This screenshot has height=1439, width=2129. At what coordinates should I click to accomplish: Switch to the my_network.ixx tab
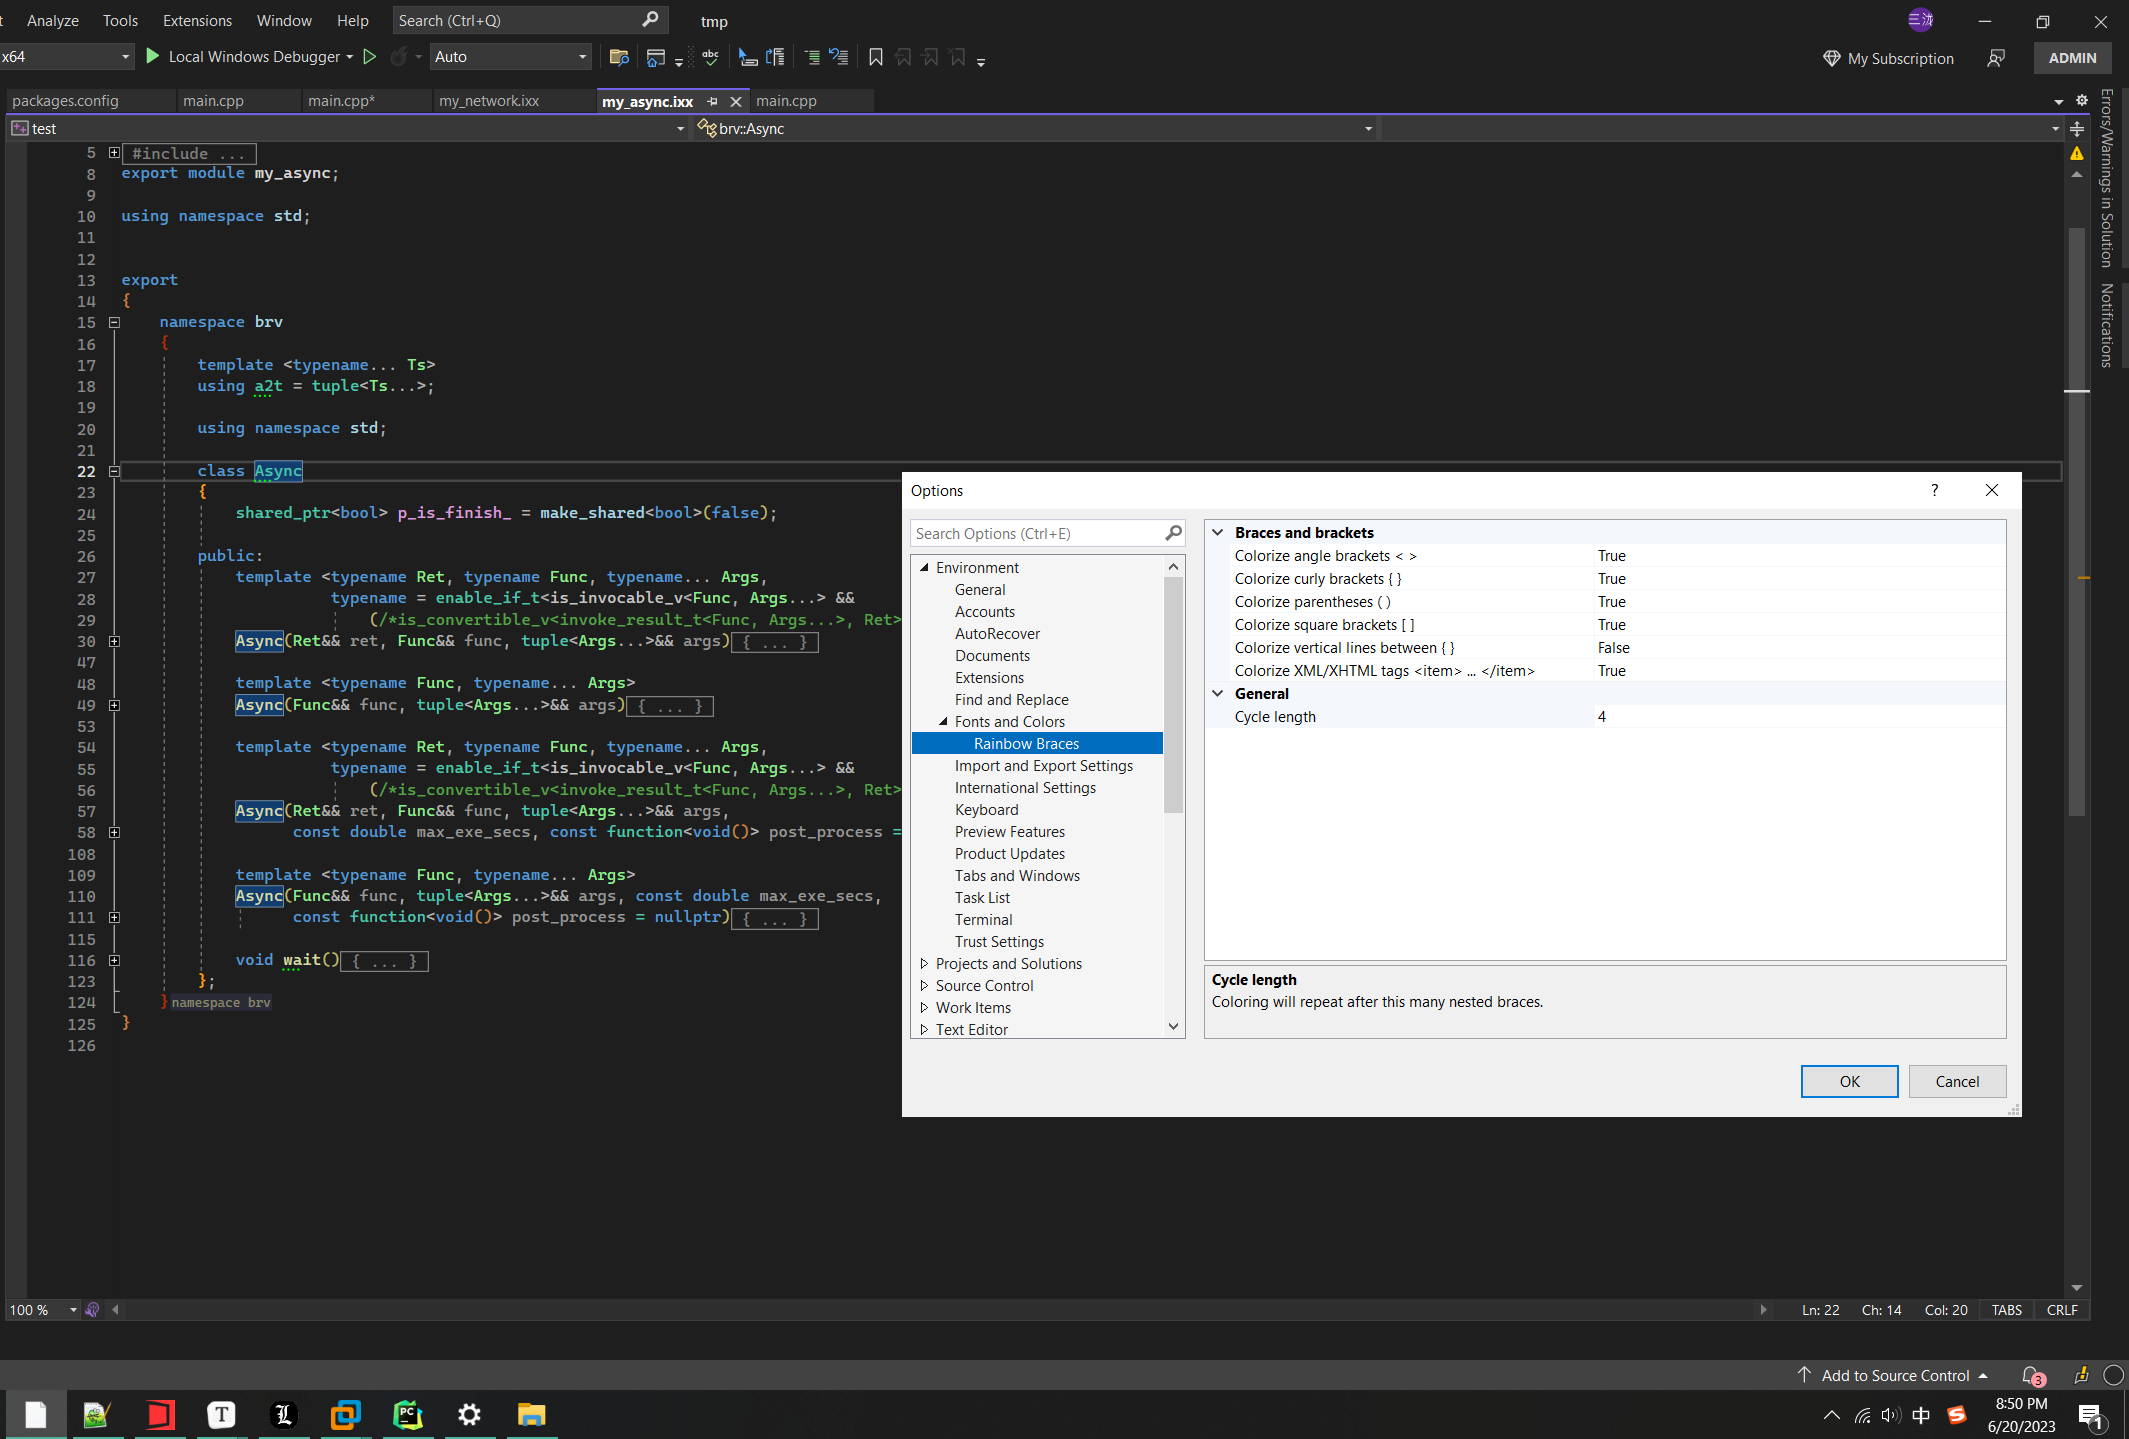pos(488,100)
